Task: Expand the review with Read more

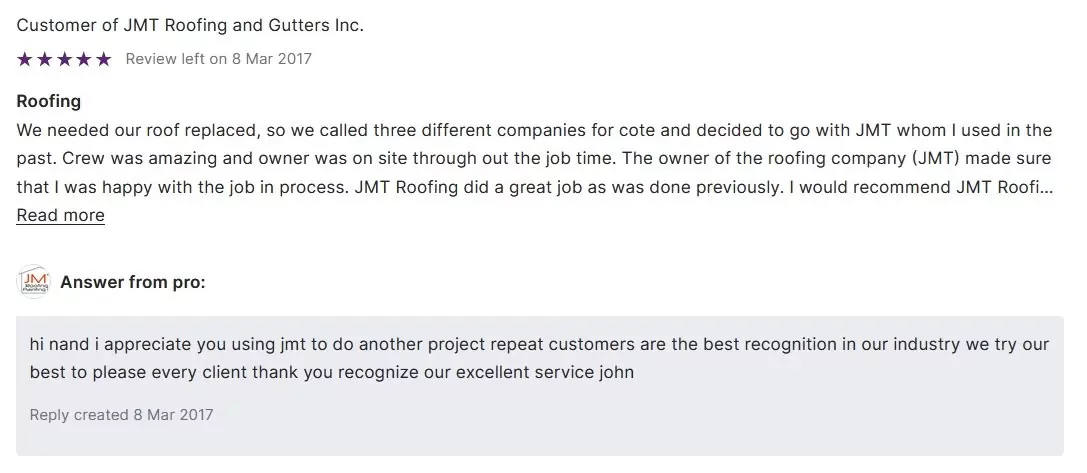Action: pos(60,215)
